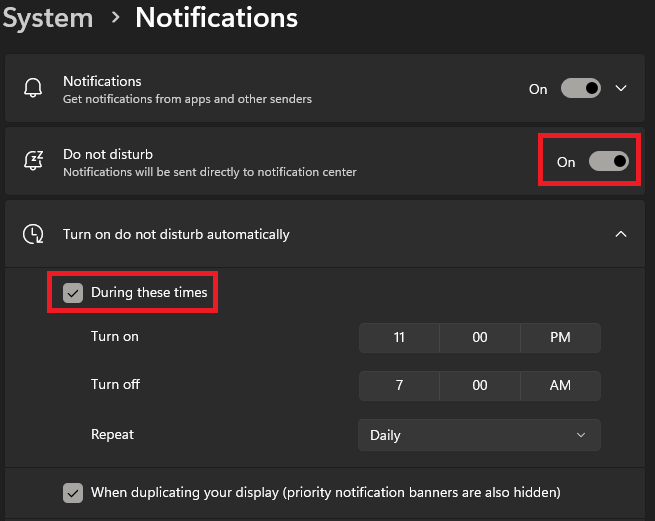655x521 pixels.
Task: Disable the Do not disturb toggle
Action: click(x=608, y=162)
